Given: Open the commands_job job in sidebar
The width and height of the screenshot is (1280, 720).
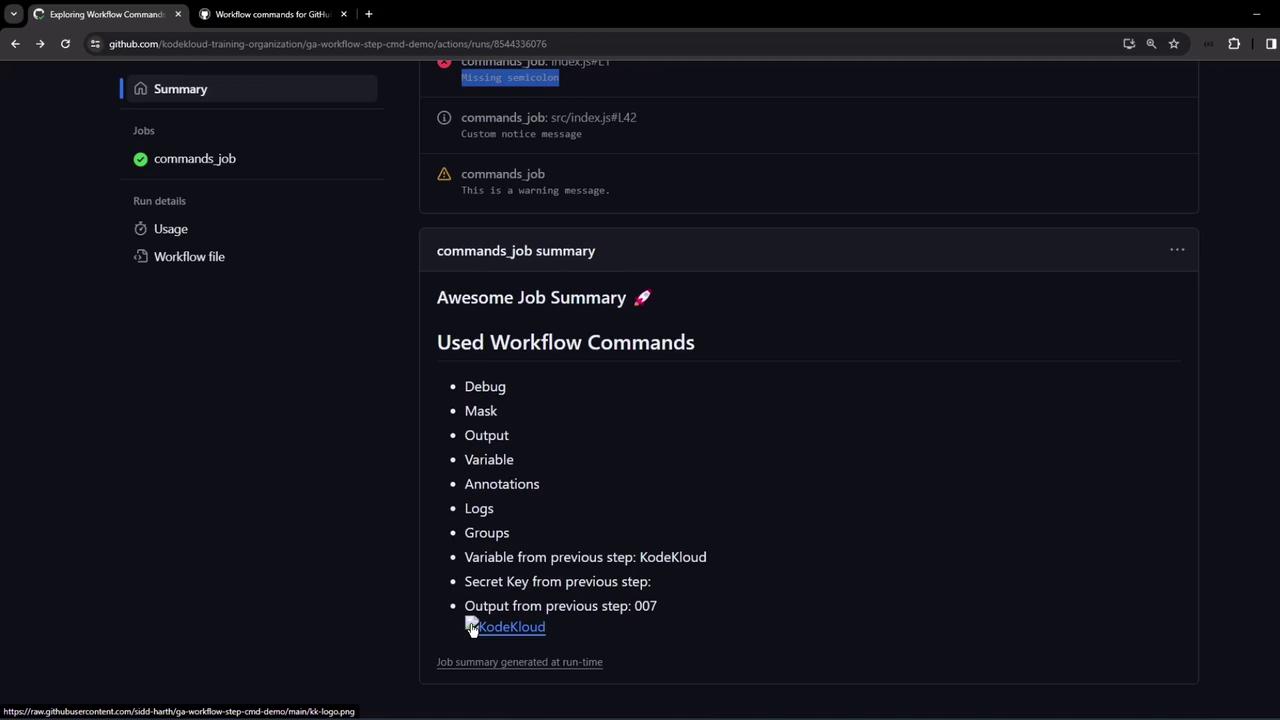Looking at the screenshot, I should (x=195, y=159).
